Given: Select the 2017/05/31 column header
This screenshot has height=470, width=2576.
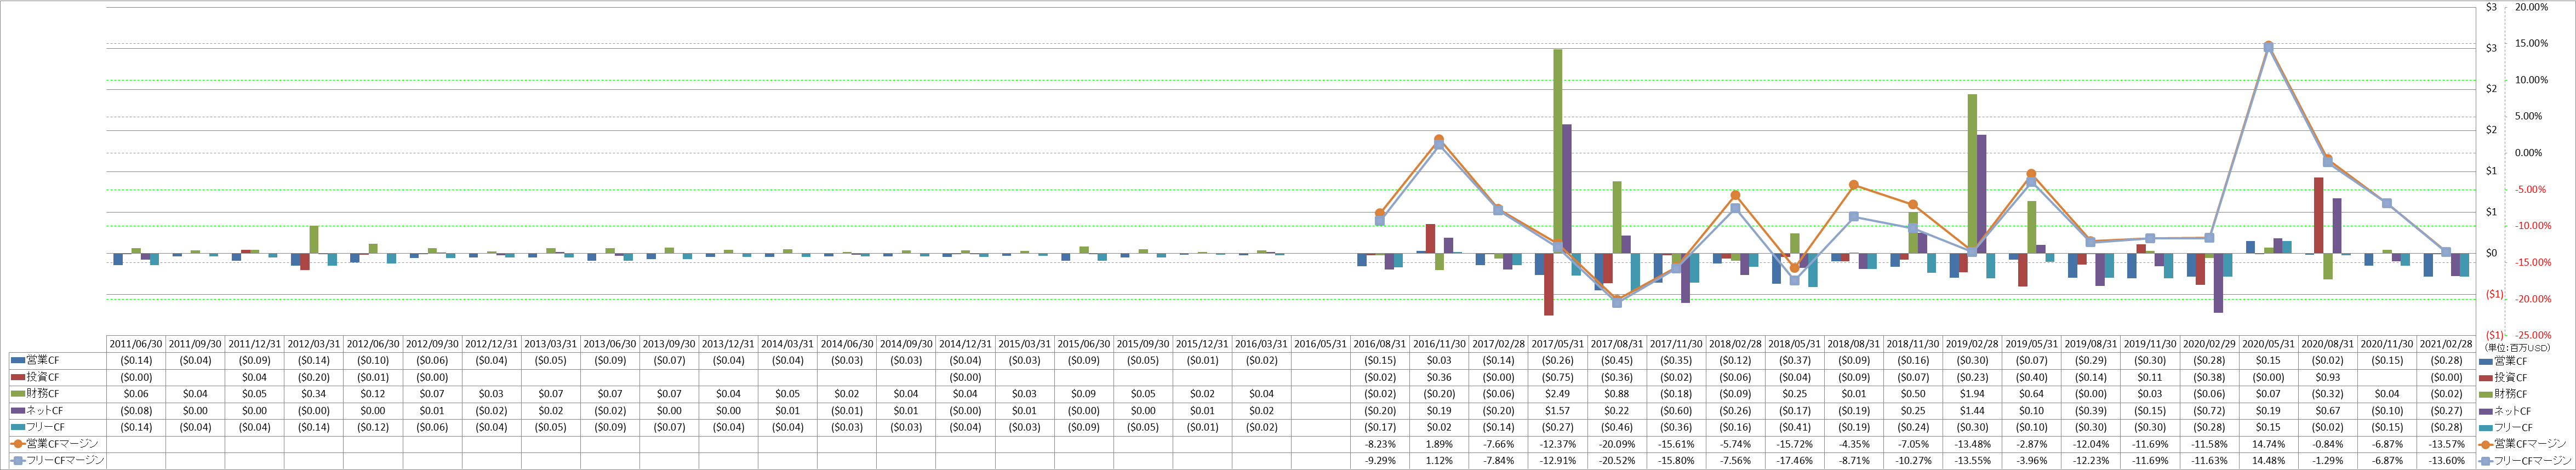Looking at the screenshot, I should point(1558,344).
